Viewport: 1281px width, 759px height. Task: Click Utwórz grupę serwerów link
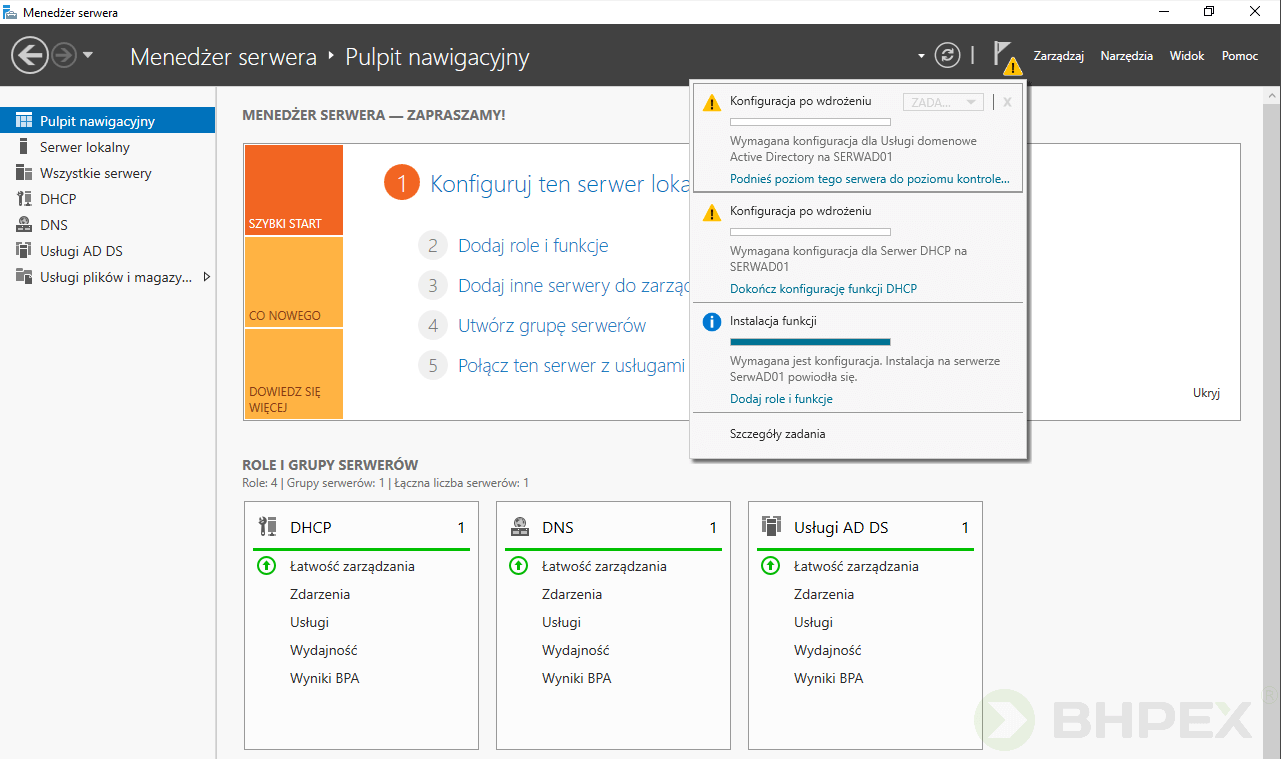click(552, 325)
